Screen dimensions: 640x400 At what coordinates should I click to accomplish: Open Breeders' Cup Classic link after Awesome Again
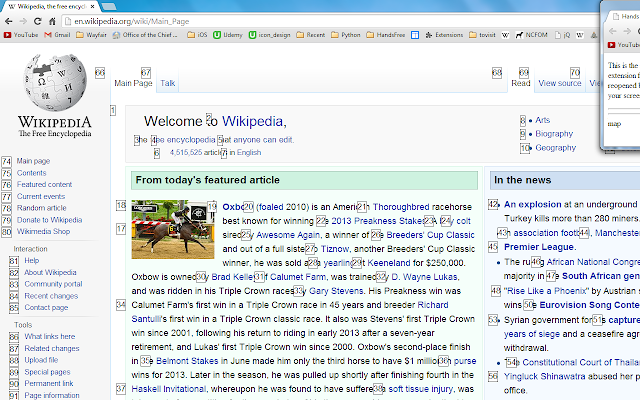pos(430,235)
